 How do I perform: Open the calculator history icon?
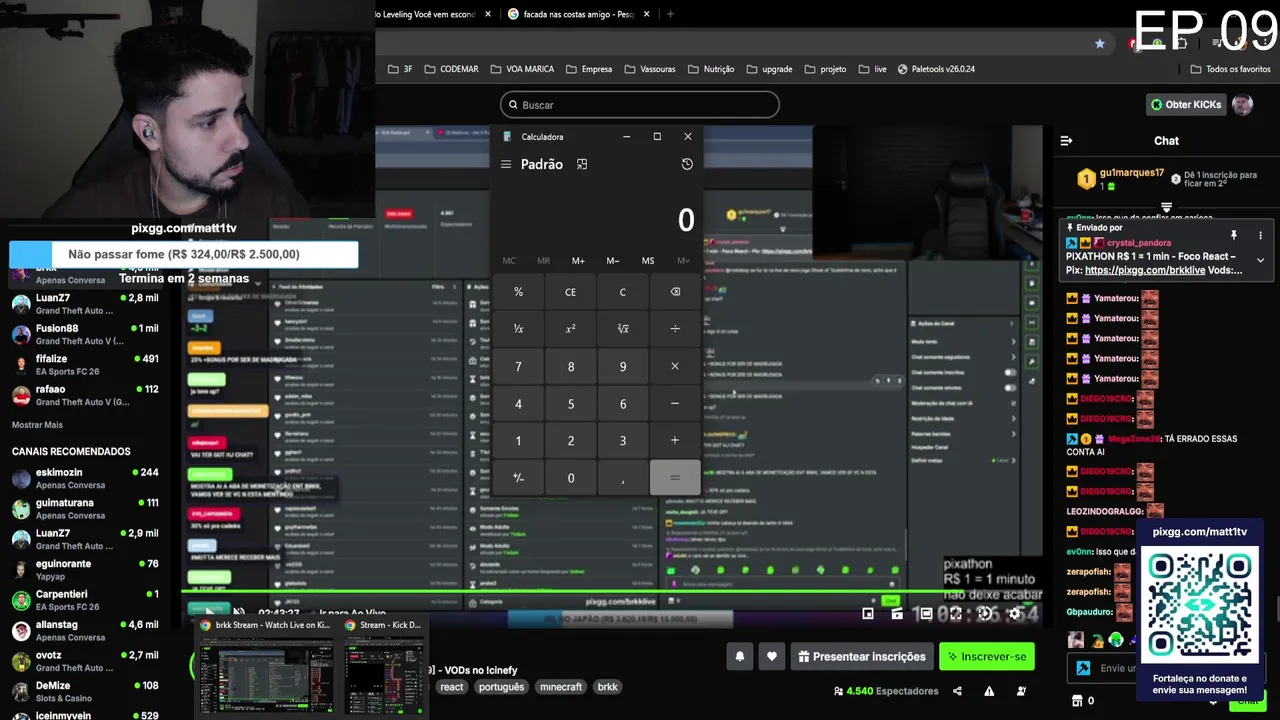687,164
